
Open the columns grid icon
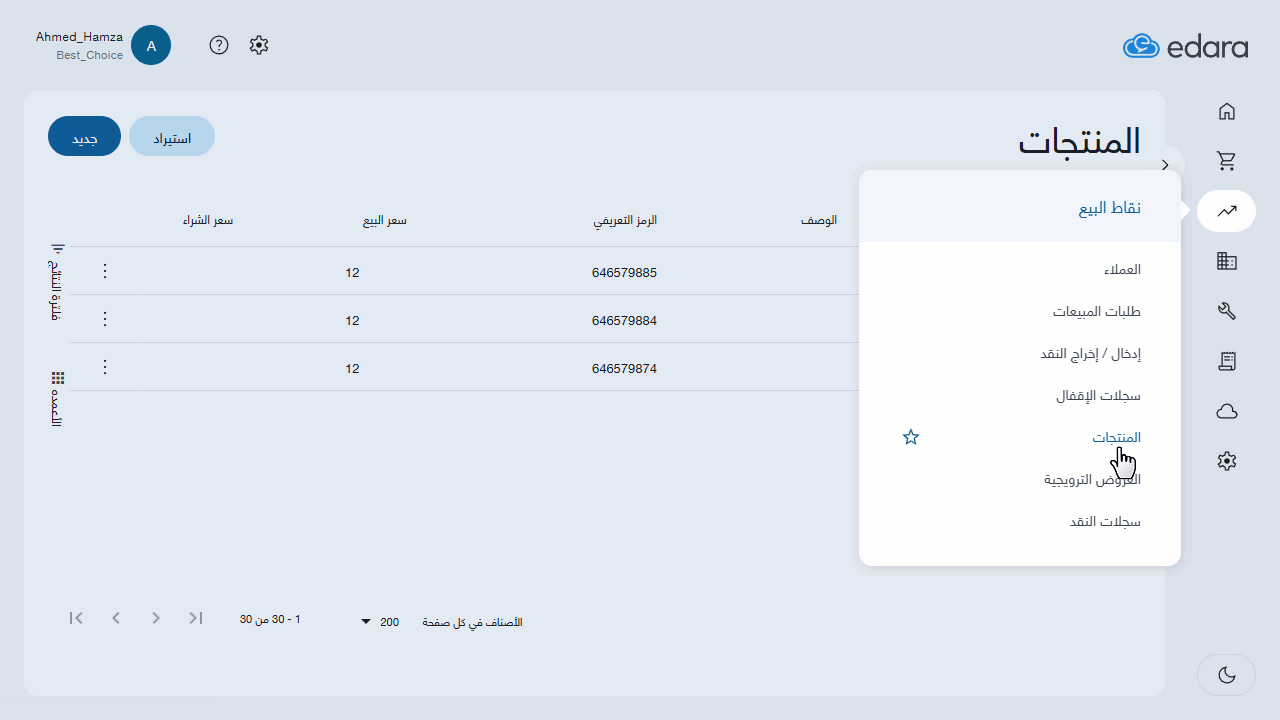tap(58, 378)
